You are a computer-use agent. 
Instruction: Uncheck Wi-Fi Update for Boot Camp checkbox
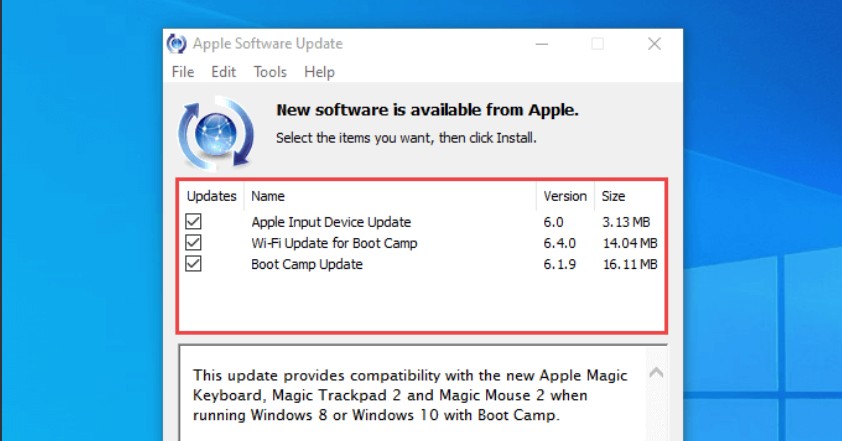194,243
